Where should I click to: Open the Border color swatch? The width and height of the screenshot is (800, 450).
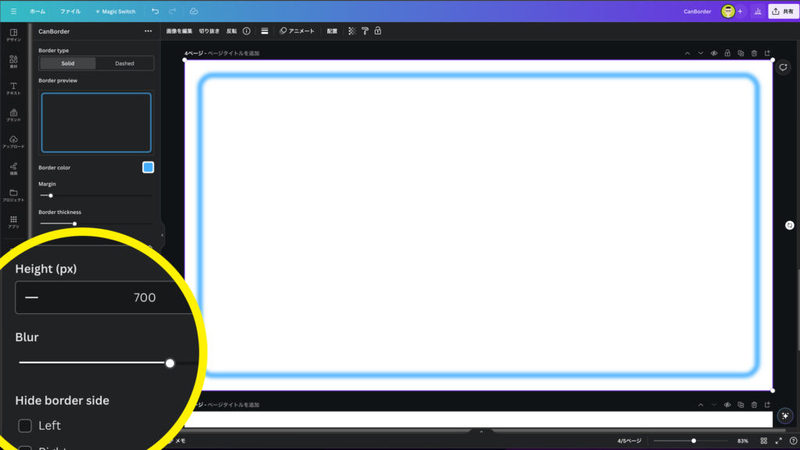pos(148,167)
